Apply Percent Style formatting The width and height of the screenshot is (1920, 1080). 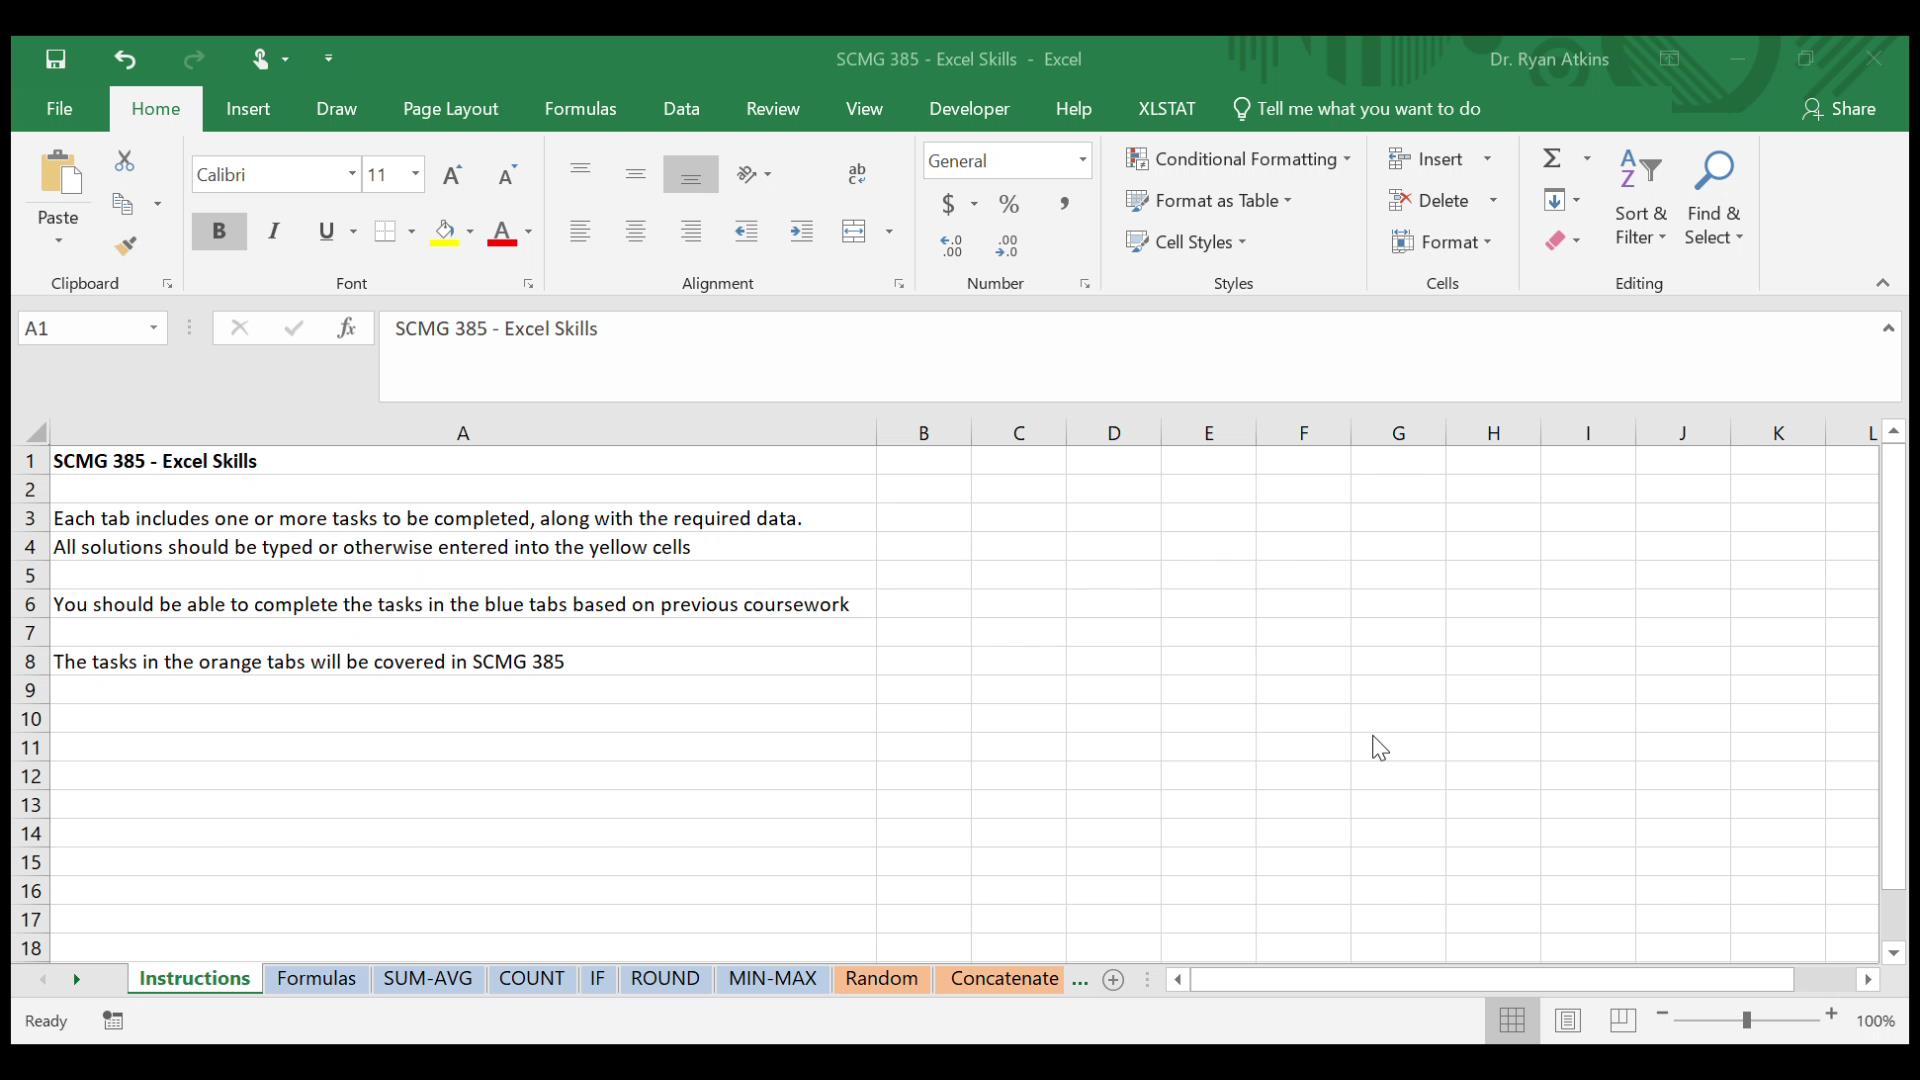(1009, 203)
